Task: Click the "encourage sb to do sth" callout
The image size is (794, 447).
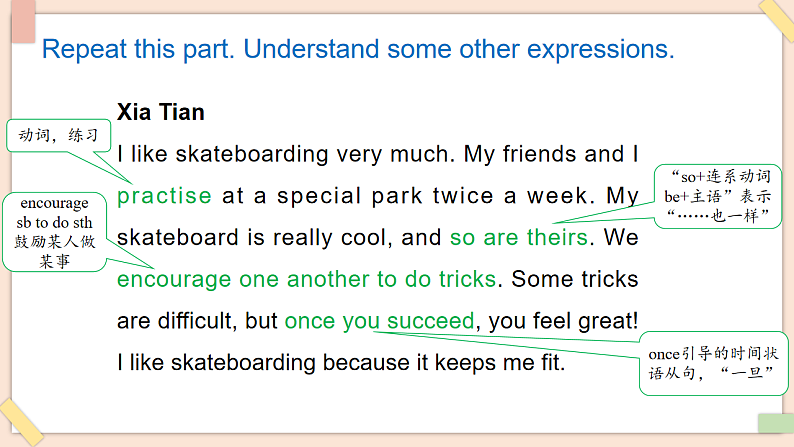Action: [x=54, y=233]
